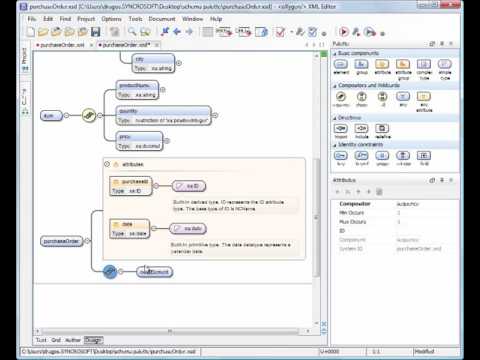Click the Forward arrow toolbar icon

pyautogui.click(x=189, y=32)
